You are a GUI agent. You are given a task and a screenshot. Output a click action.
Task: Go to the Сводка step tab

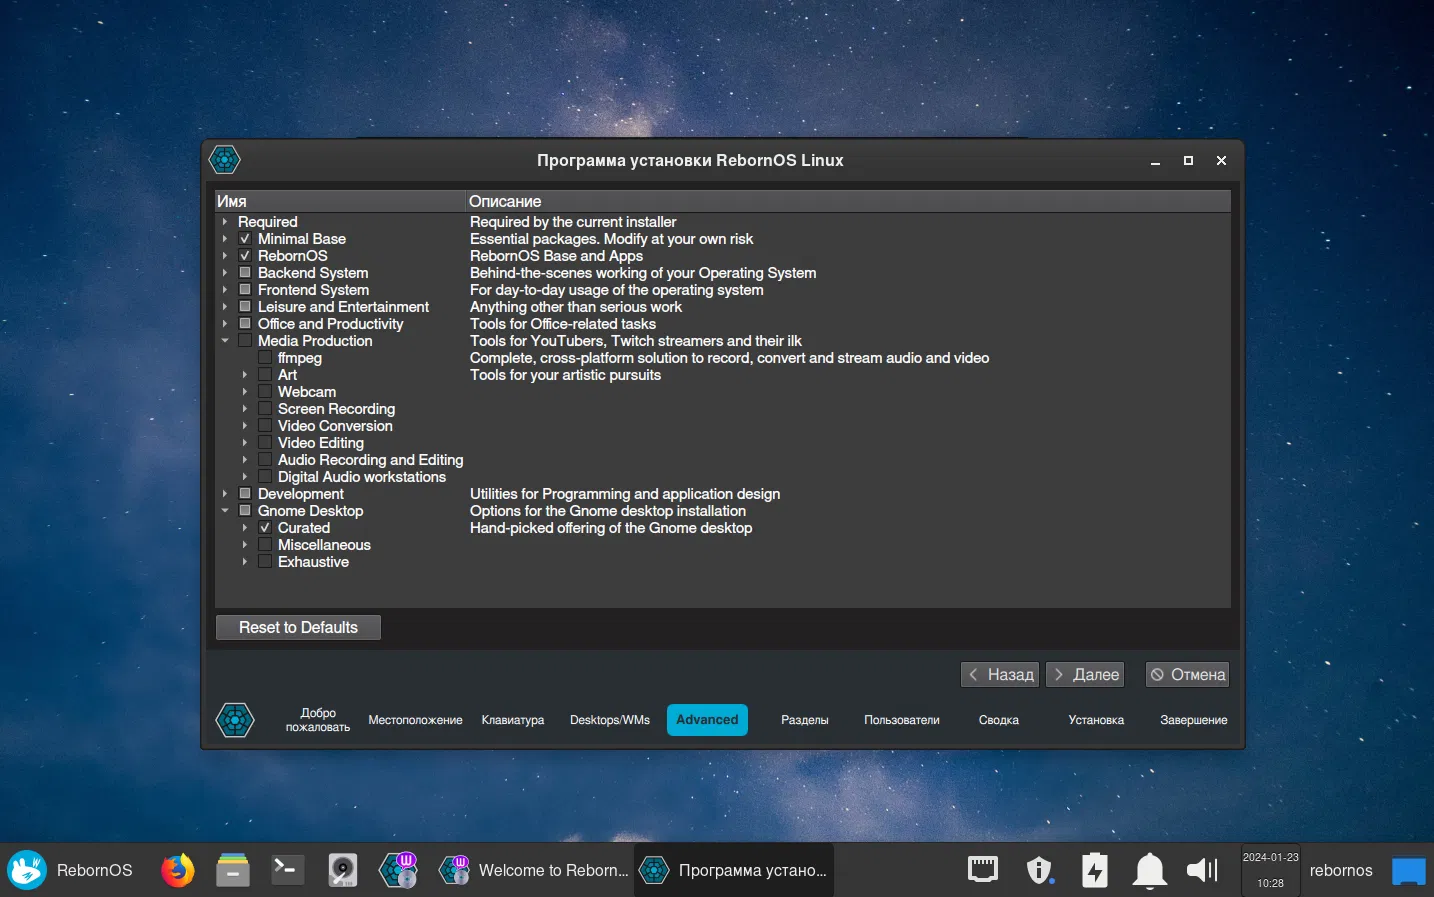click(999, 720)
